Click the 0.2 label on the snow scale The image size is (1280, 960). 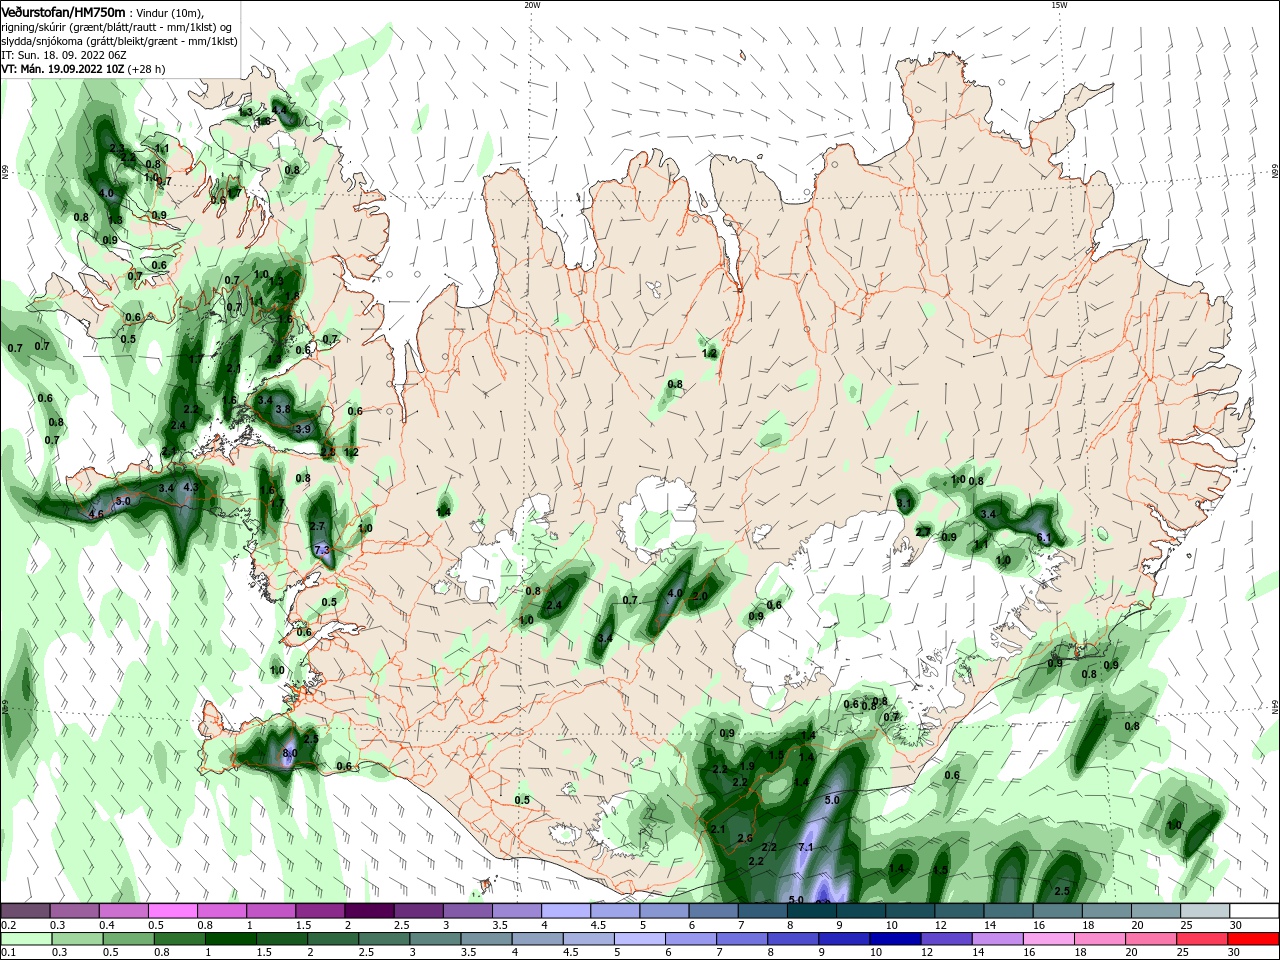[9, 925]
